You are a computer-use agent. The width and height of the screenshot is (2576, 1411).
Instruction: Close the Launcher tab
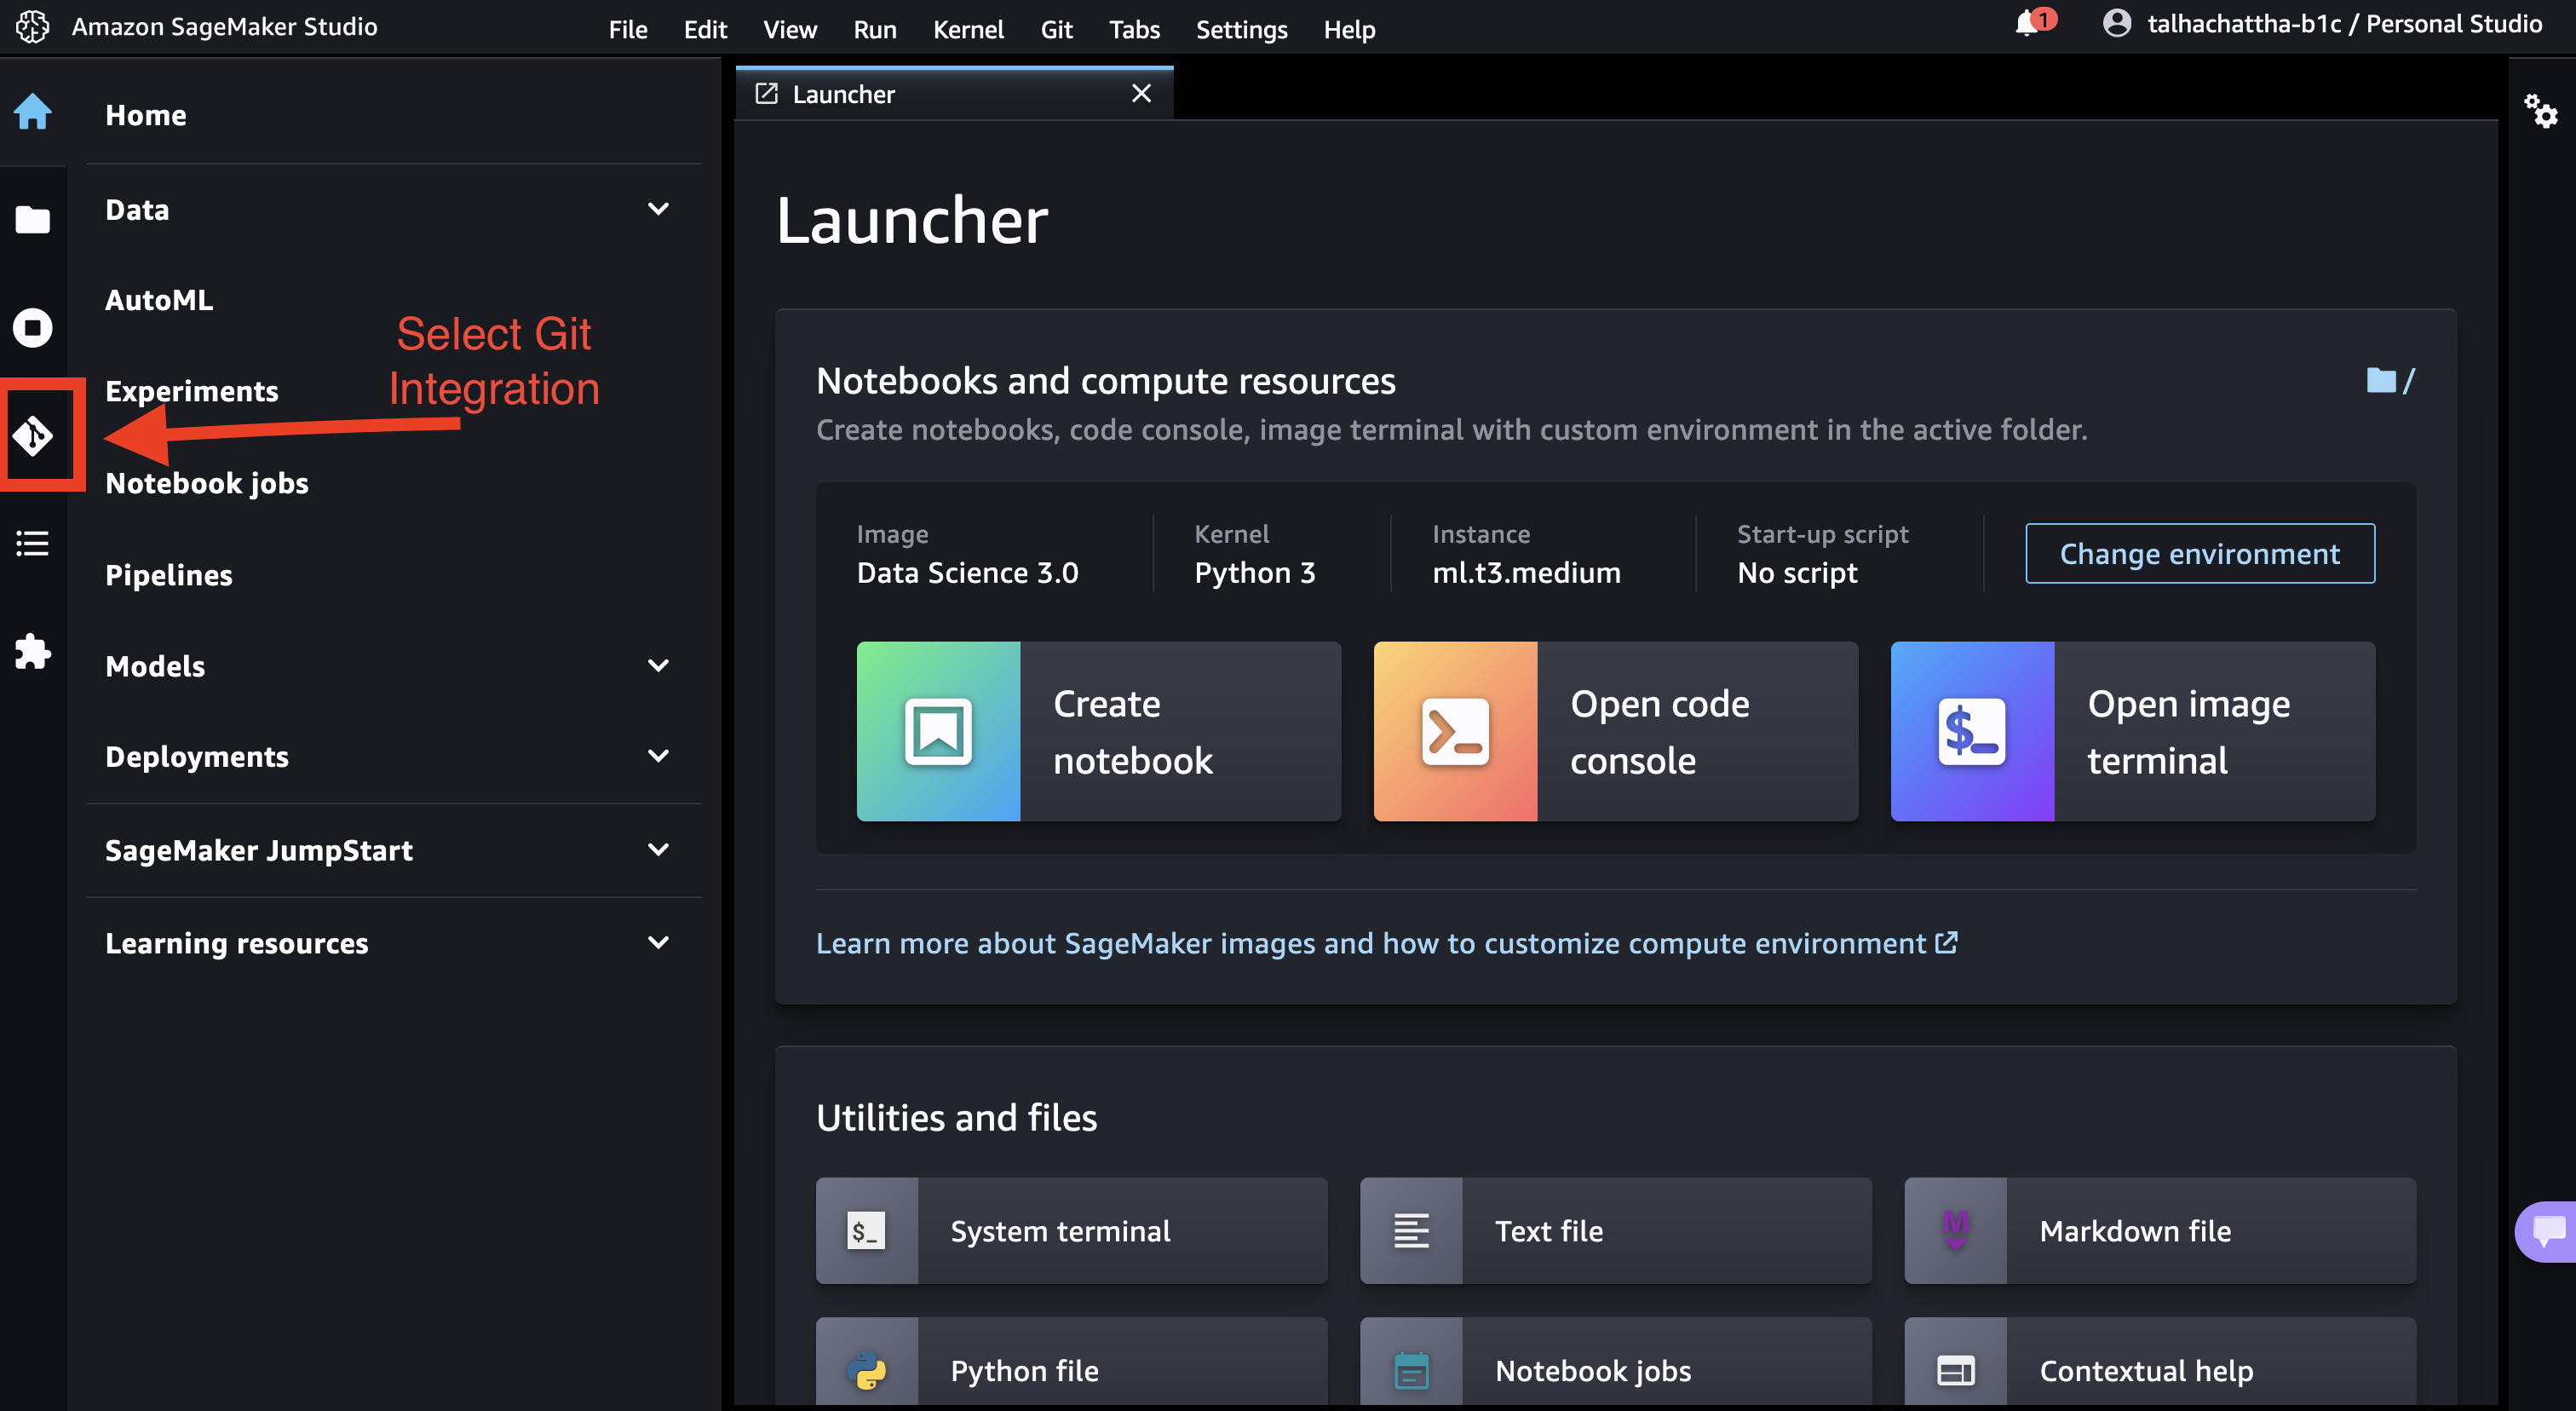pyautogui.click(x=1141, y=94)
